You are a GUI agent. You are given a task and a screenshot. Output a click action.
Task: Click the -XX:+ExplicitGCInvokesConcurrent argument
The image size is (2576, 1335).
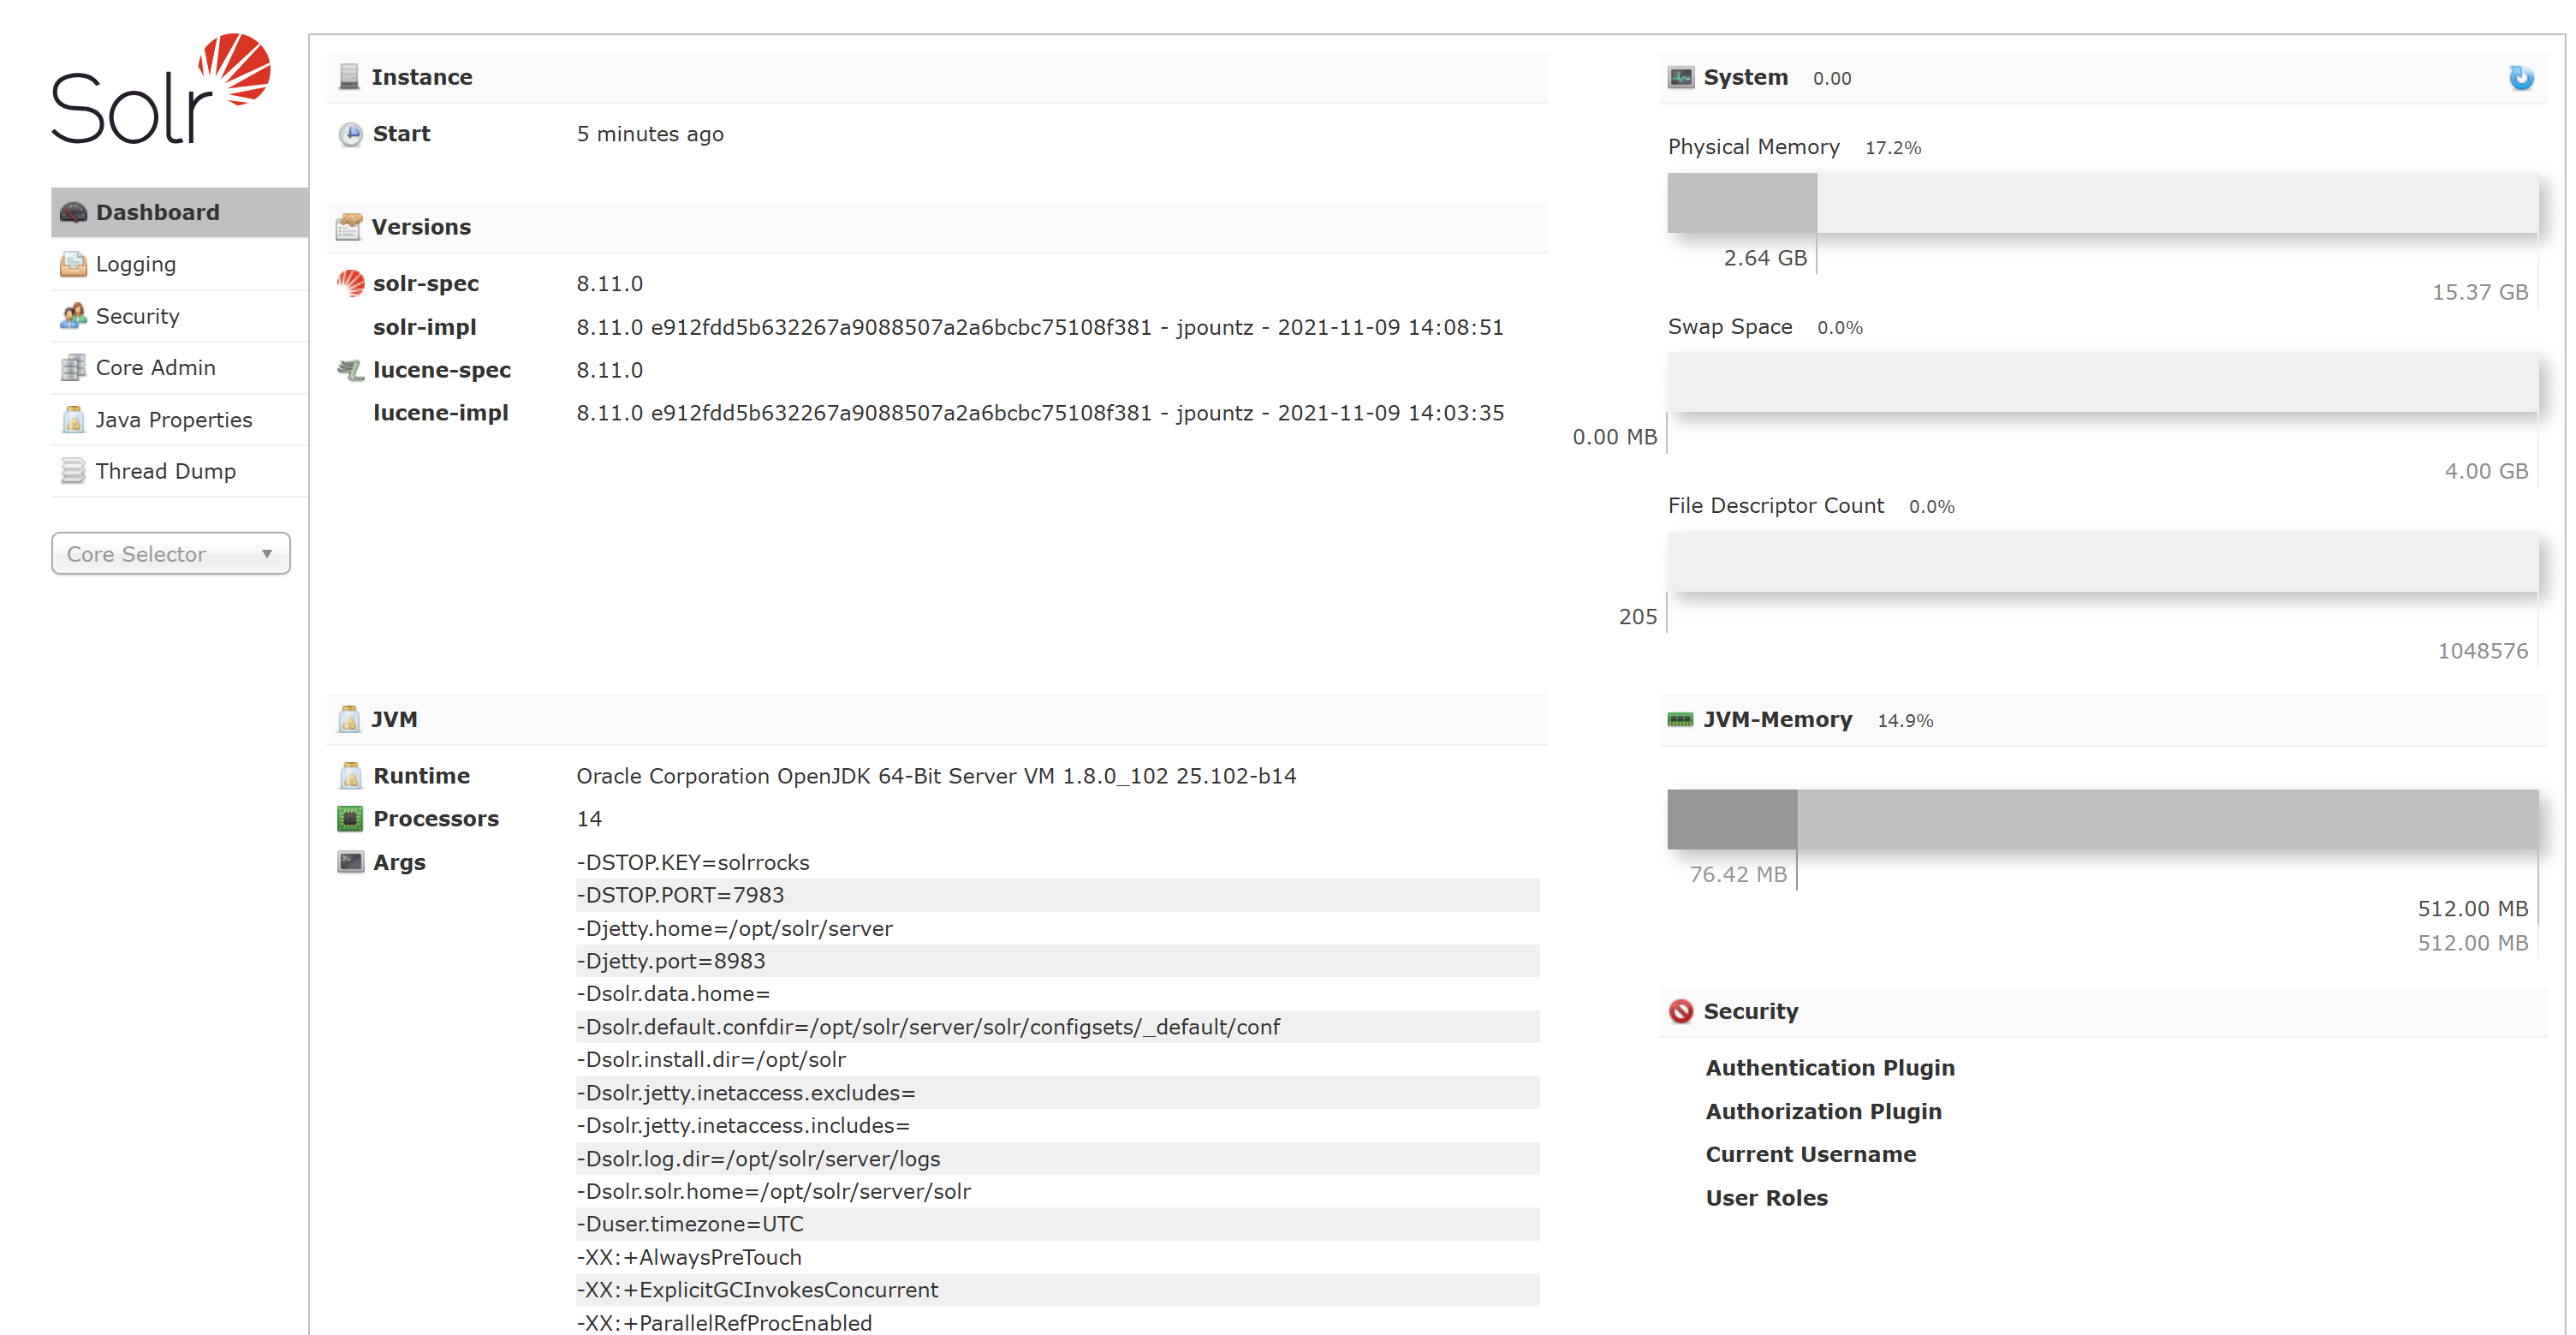(757, 1290)
